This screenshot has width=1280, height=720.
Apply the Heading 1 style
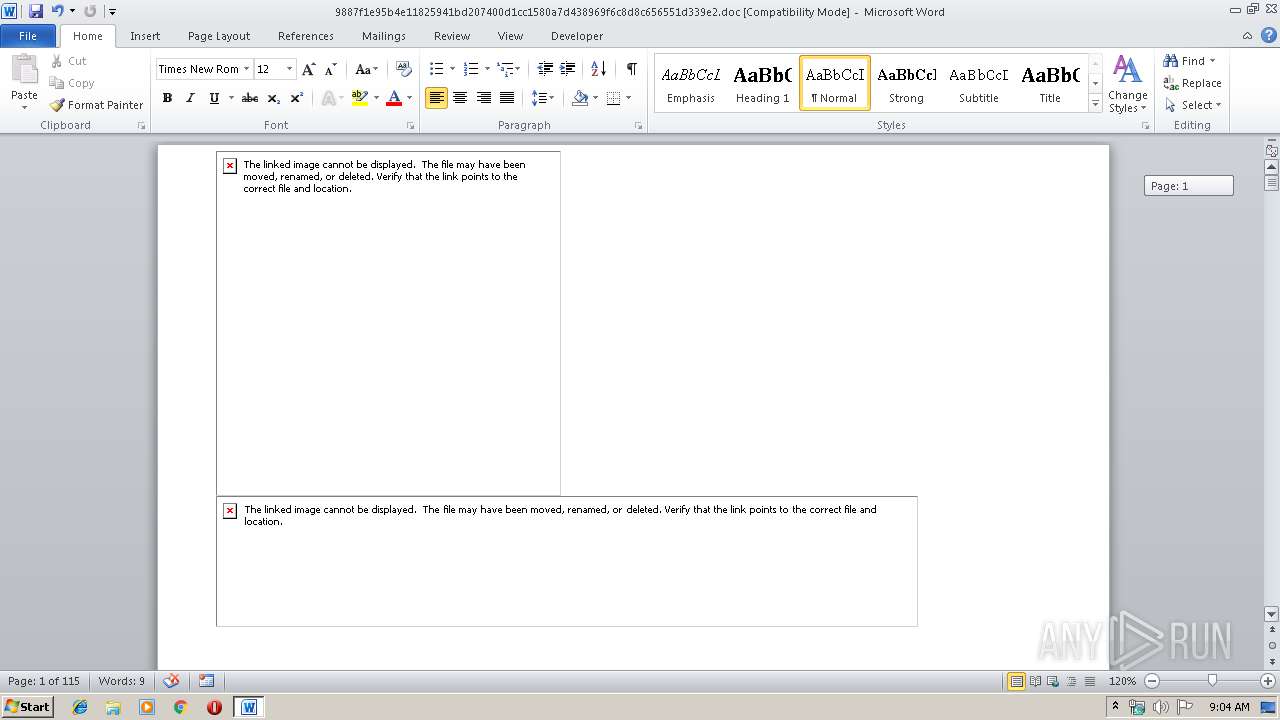(762, 83)
